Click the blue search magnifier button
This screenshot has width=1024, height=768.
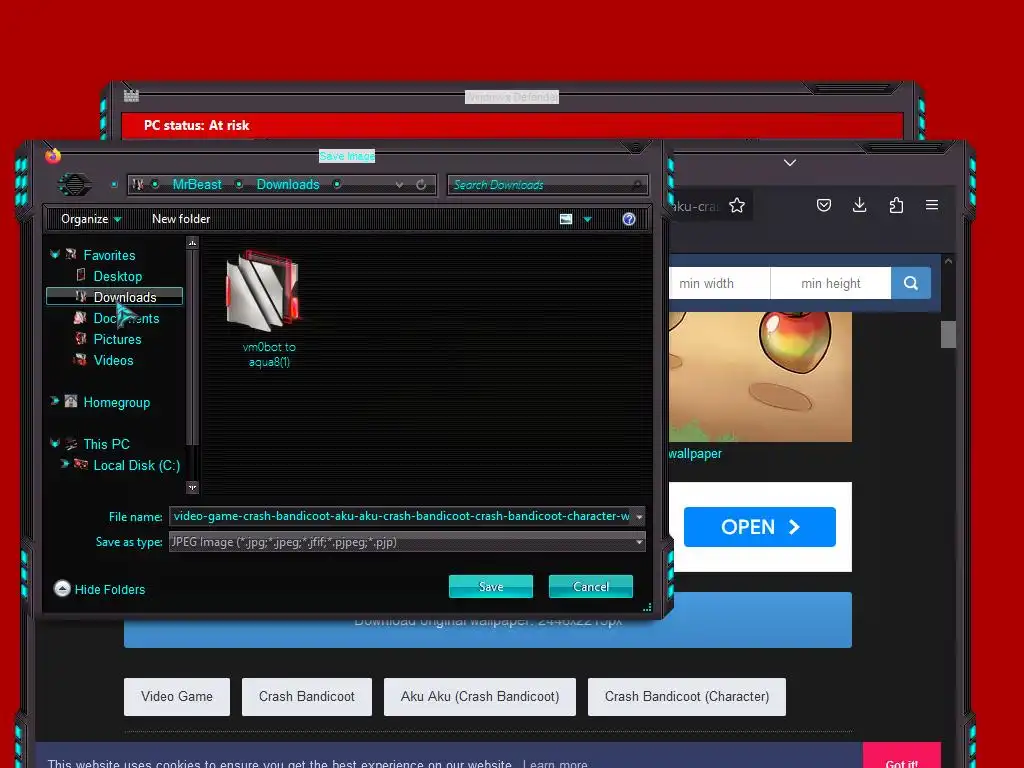click(911, 283)
